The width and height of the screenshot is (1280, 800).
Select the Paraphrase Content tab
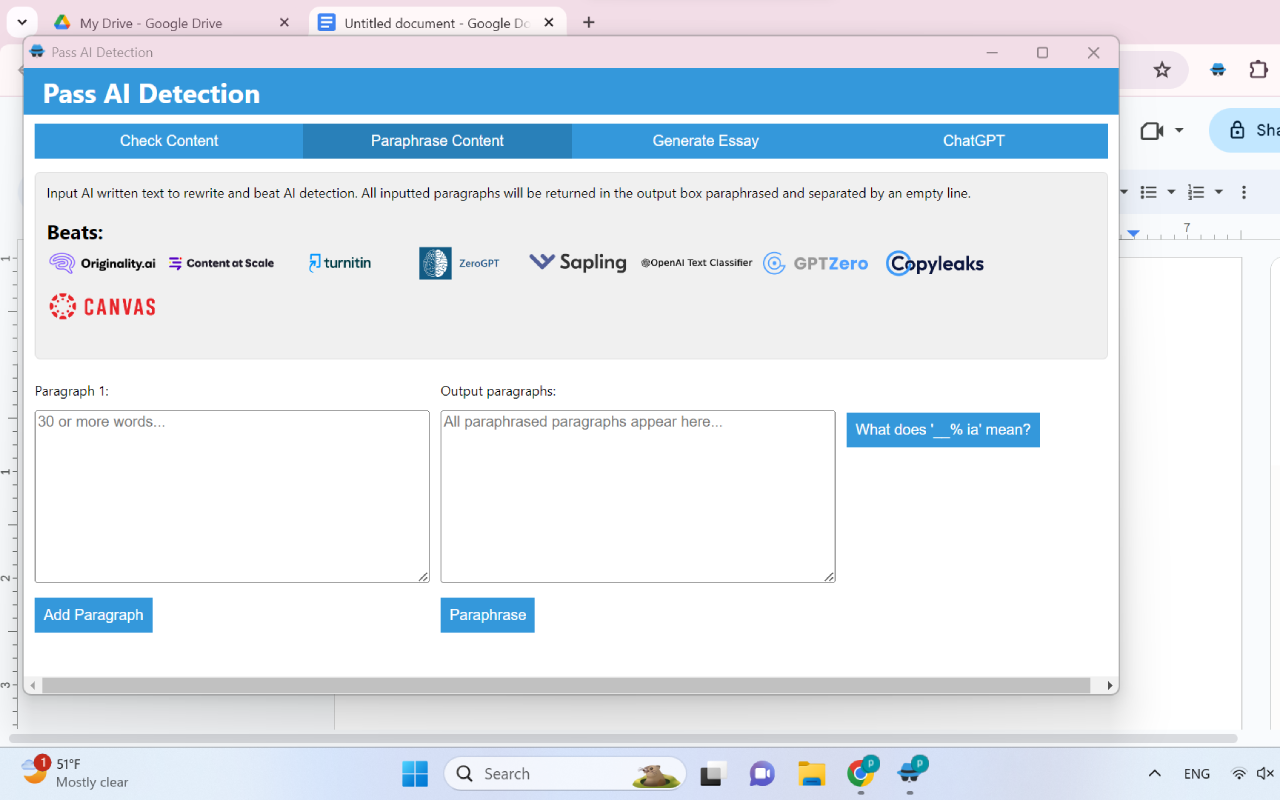[x=437, y=141]
